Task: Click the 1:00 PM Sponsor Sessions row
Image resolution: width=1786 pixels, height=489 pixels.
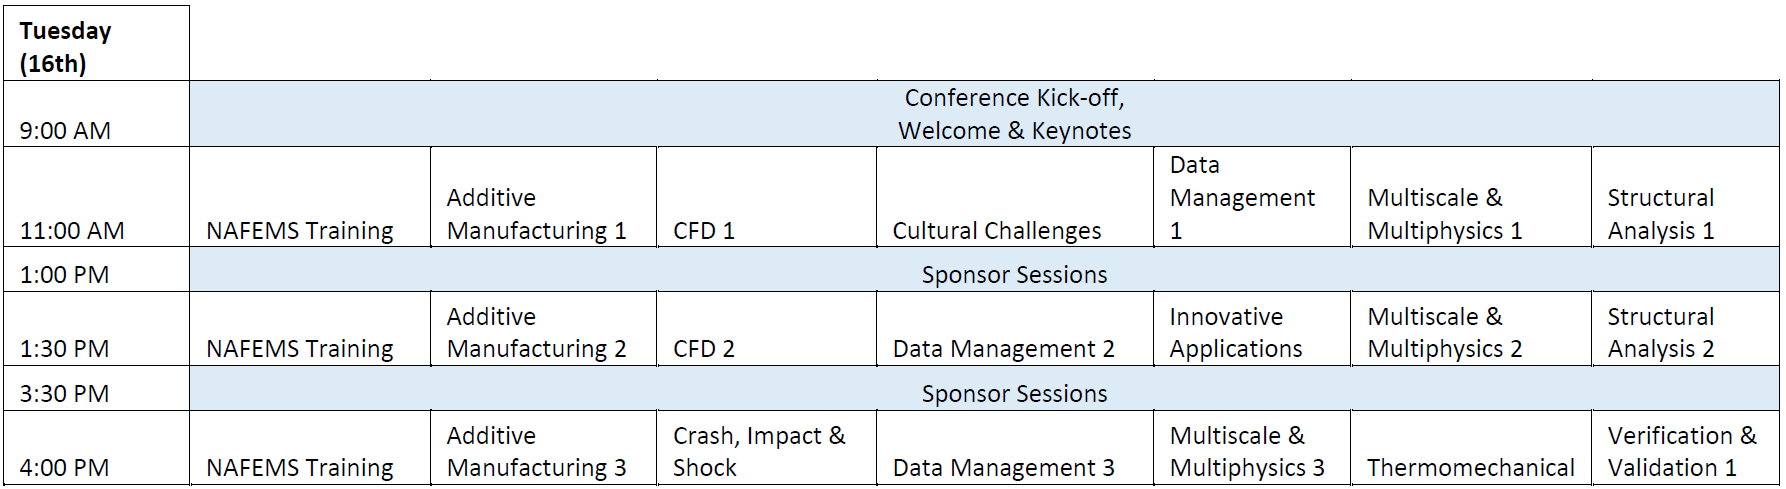Action: coord(984,270)
